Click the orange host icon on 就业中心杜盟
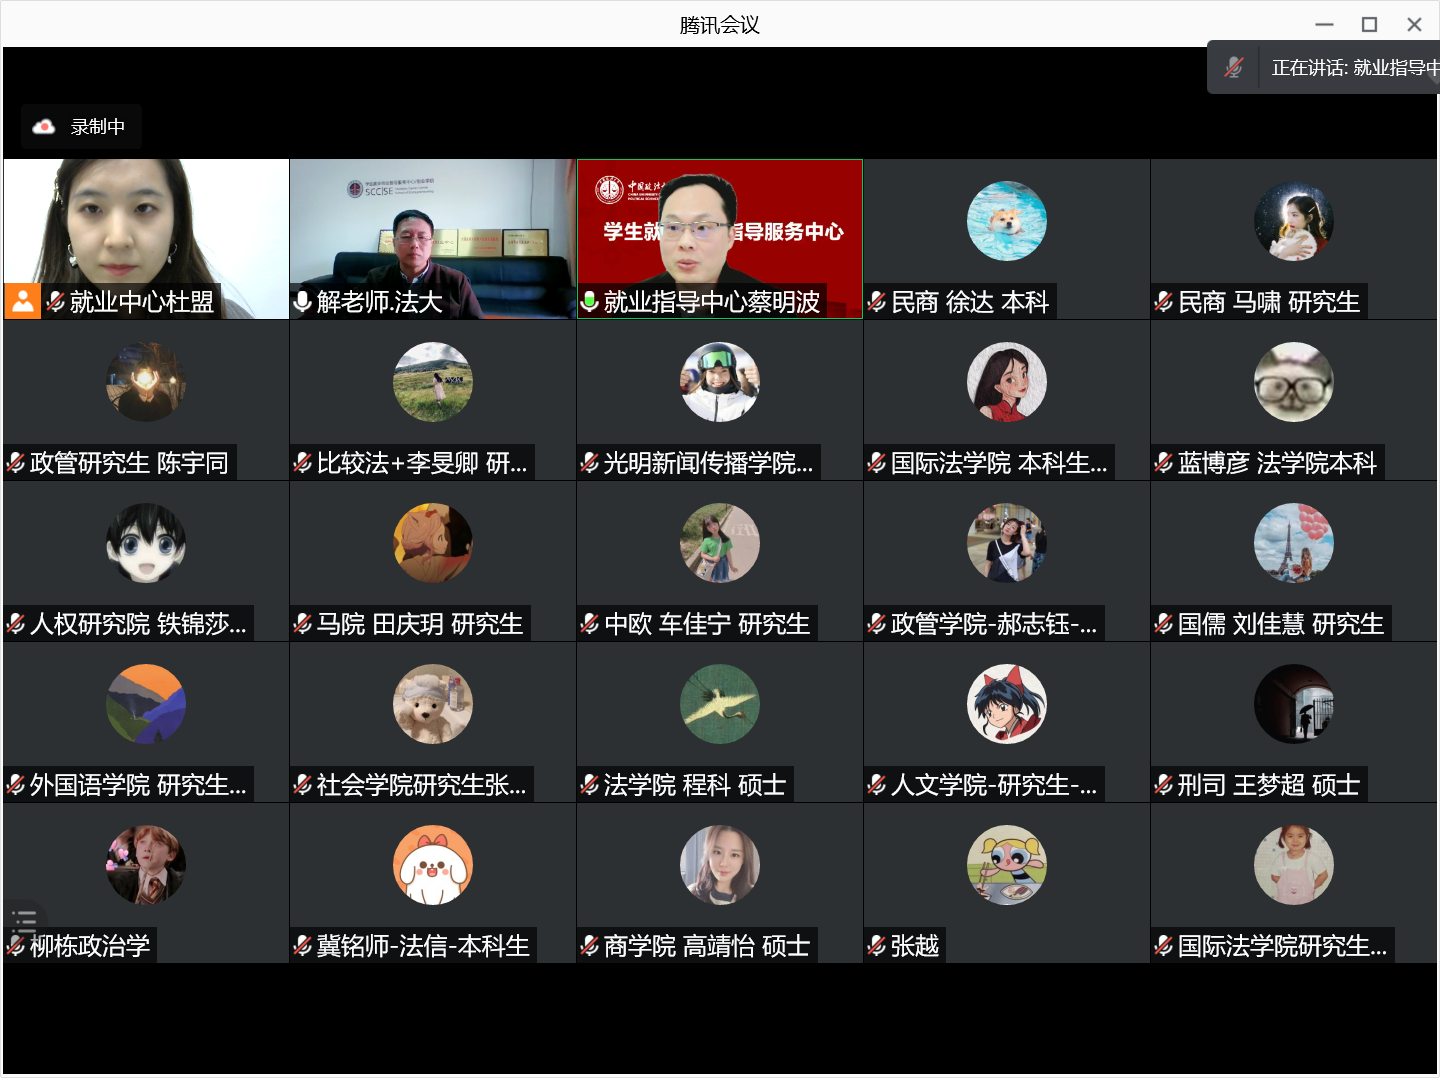 22,301
